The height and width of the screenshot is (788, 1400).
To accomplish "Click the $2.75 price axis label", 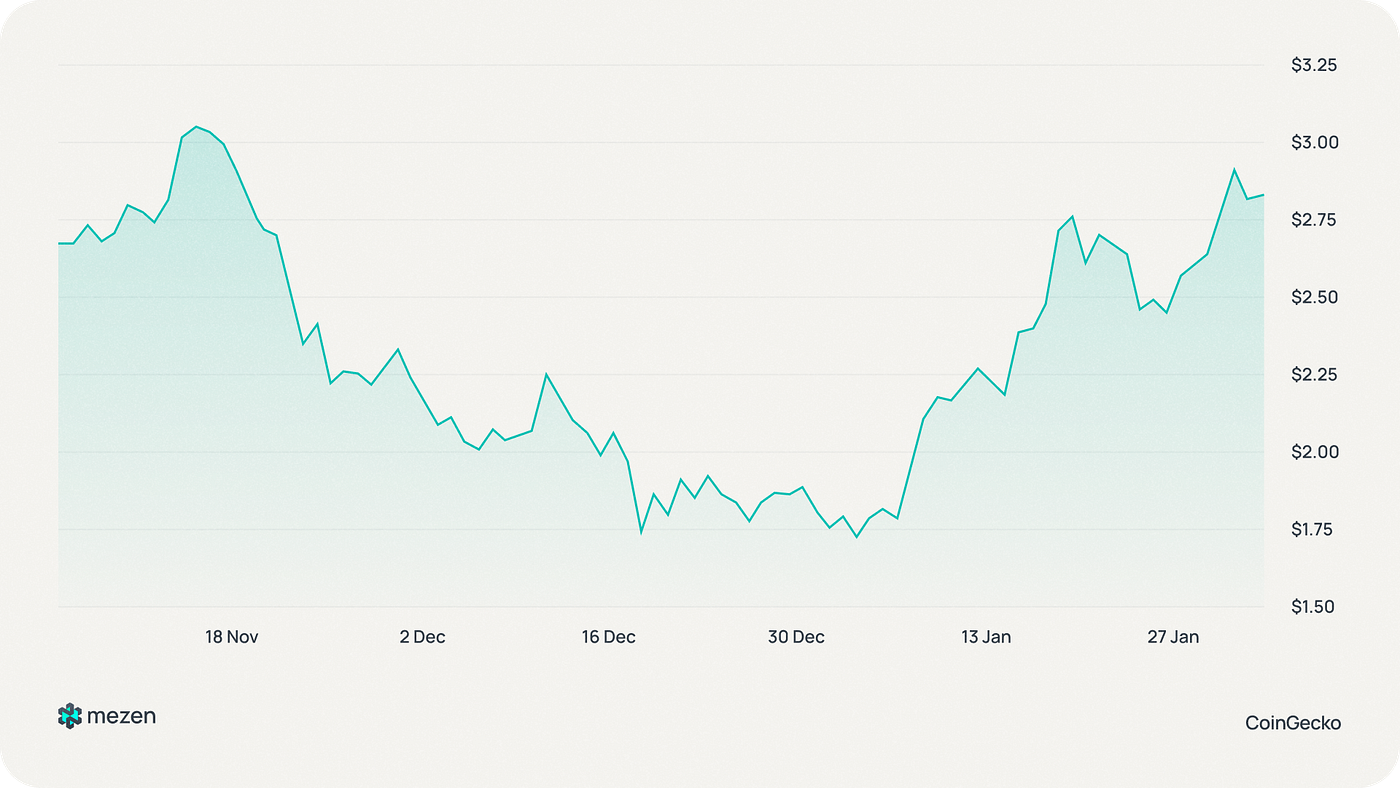I will [x=1314, y=220].
